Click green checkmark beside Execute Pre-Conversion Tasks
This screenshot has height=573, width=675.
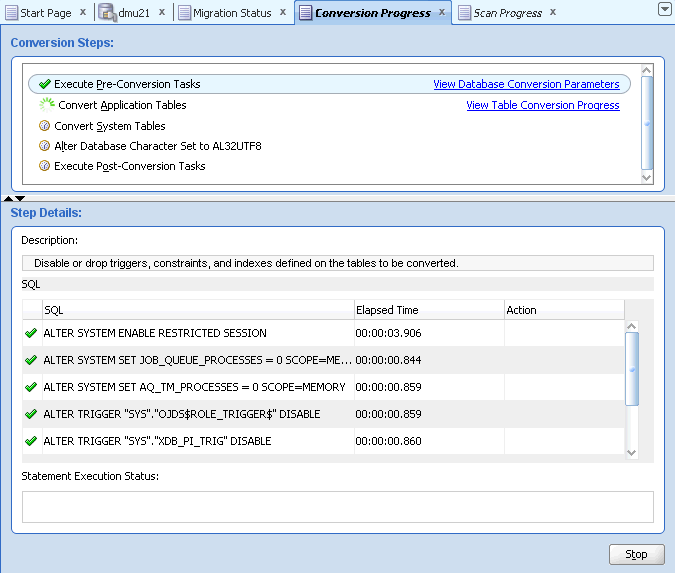point(45,84)
